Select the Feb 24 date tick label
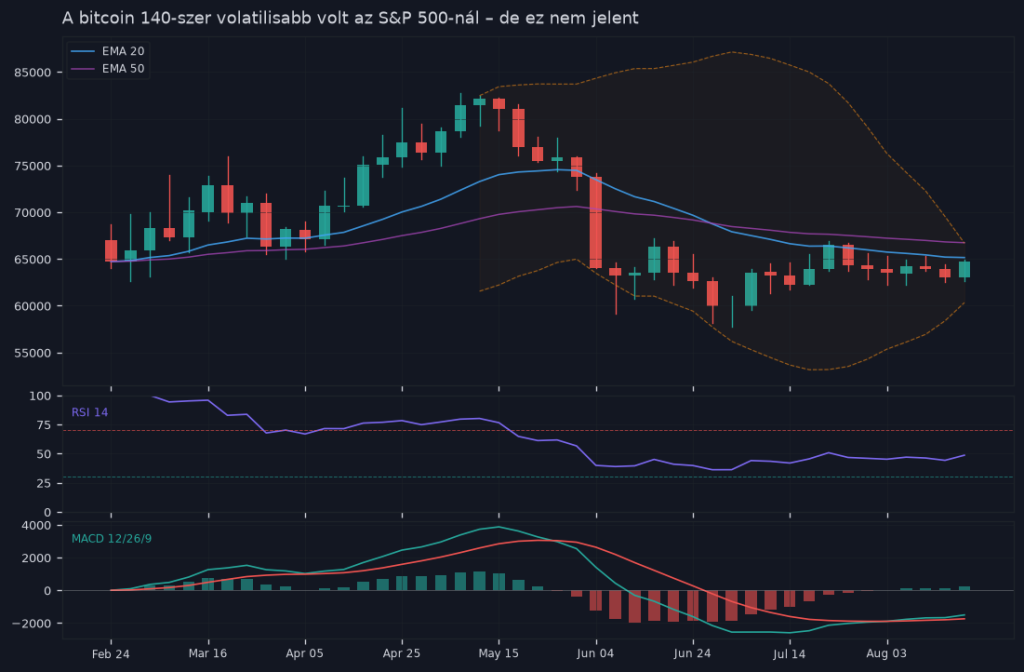The height and width of the screenshot is (672, 1024). (110, 654)
